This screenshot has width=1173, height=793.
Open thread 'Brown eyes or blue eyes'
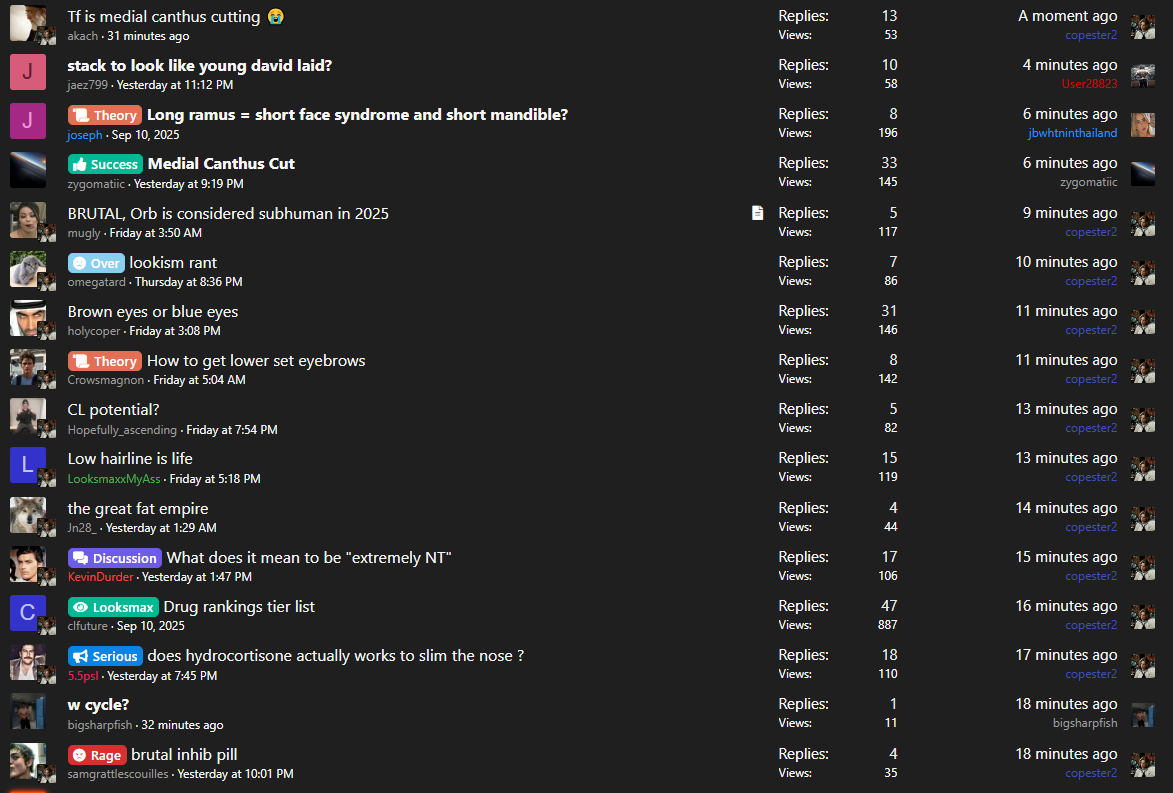point(153,311)
